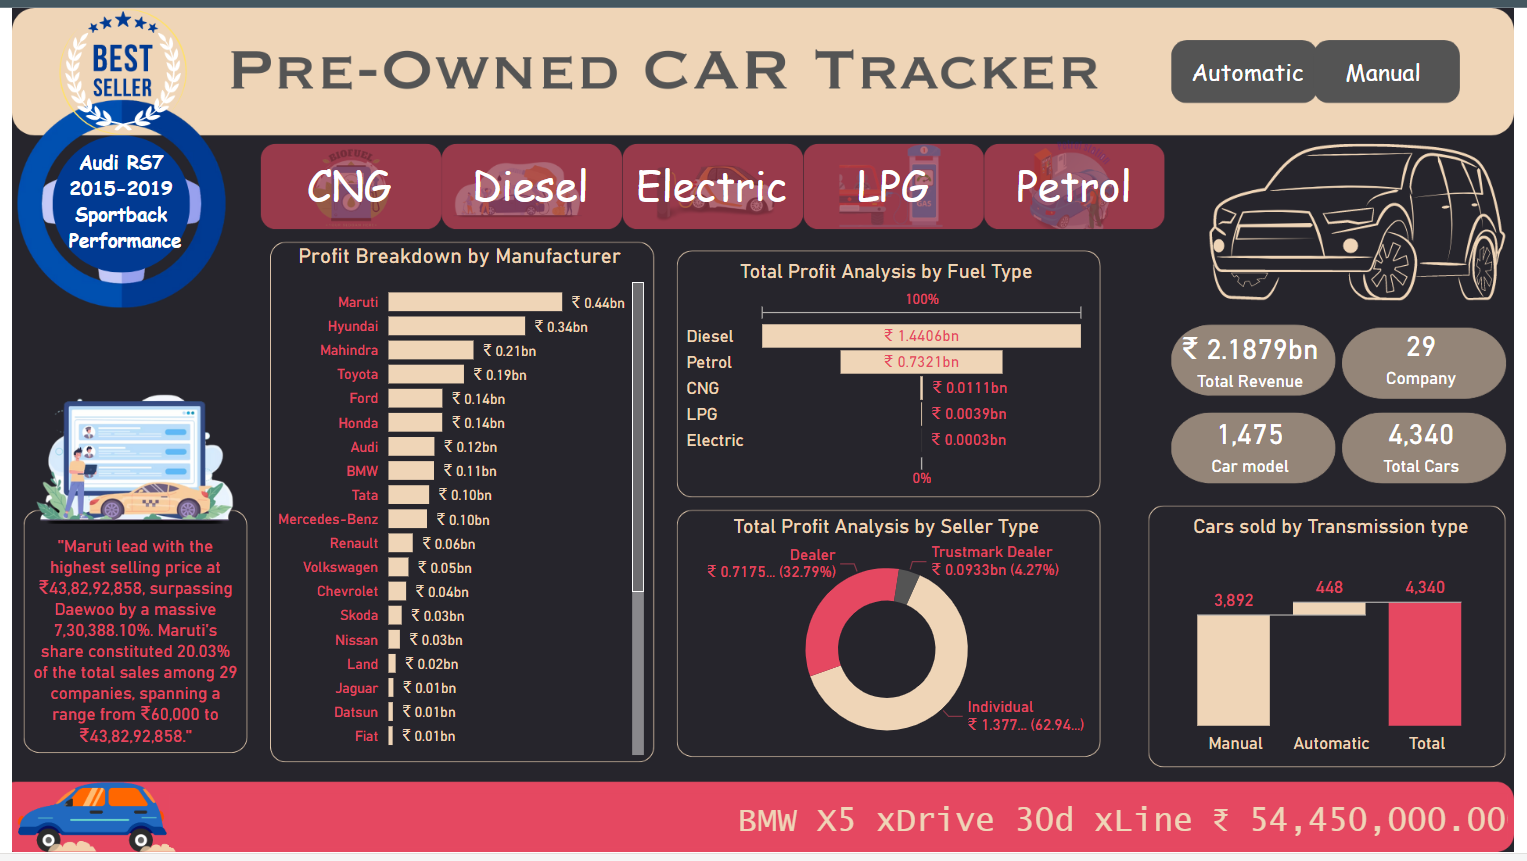Filter by Automatic transmission
This screenshot has height=861, width=1527.
pyautogui.click(x=1246, y=73)
